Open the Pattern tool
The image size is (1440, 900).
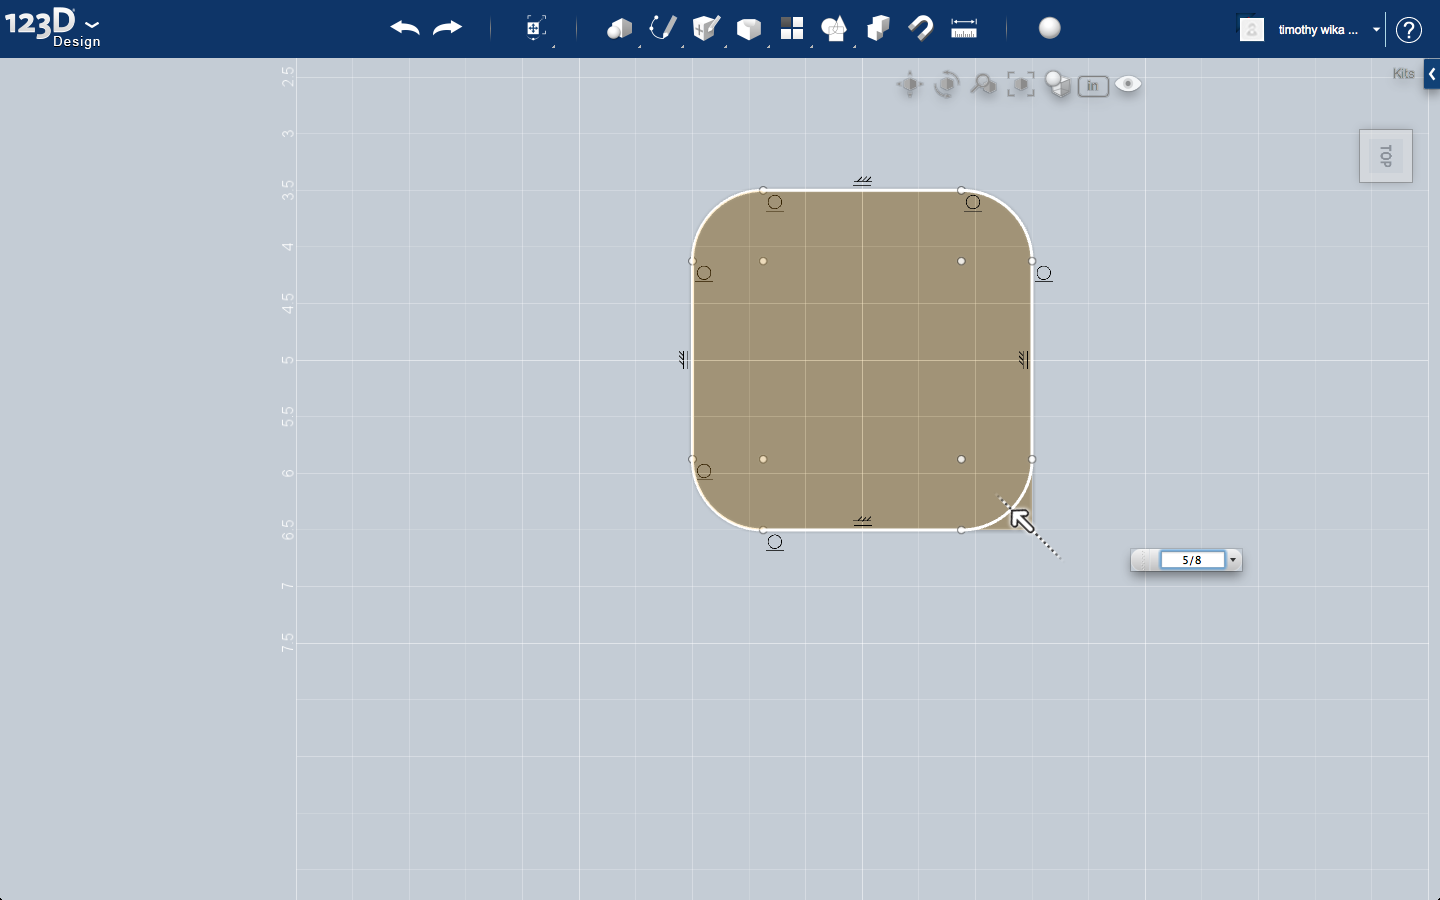tap(792, 28)
